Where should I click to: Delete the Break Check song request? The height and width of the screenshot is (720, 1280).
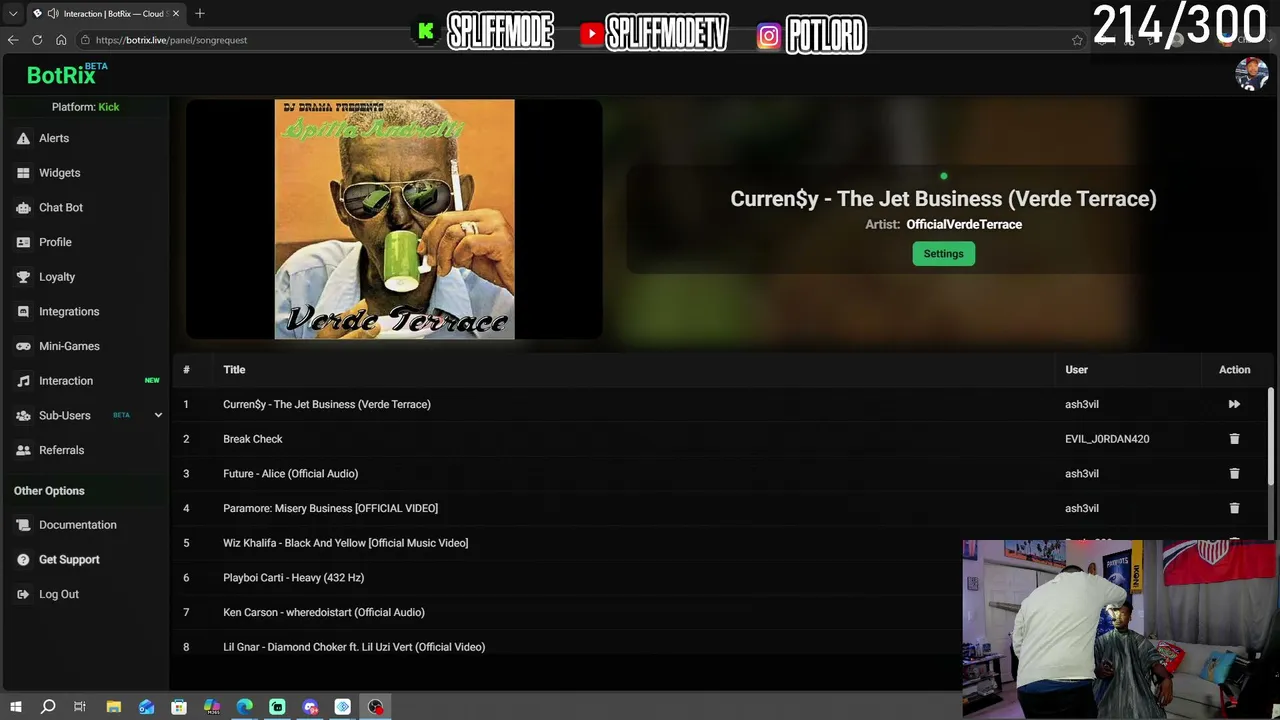(1234, 439)
